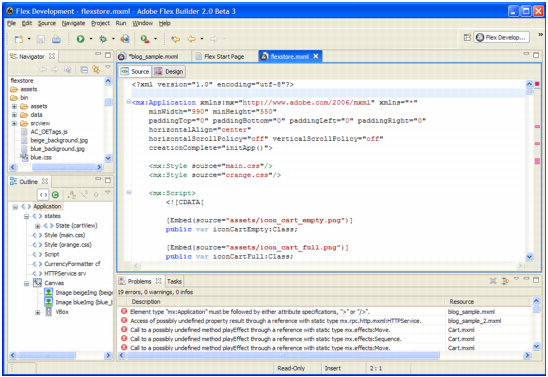Click the green Run button icon
Image resolution: width=548 pixels, height=377 pixels.
point(81,39)
